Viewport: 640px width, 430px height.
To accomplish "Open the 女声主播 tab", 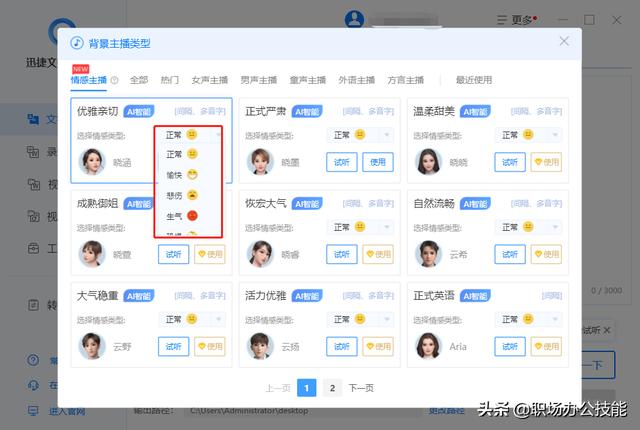I will coord(210,80).
